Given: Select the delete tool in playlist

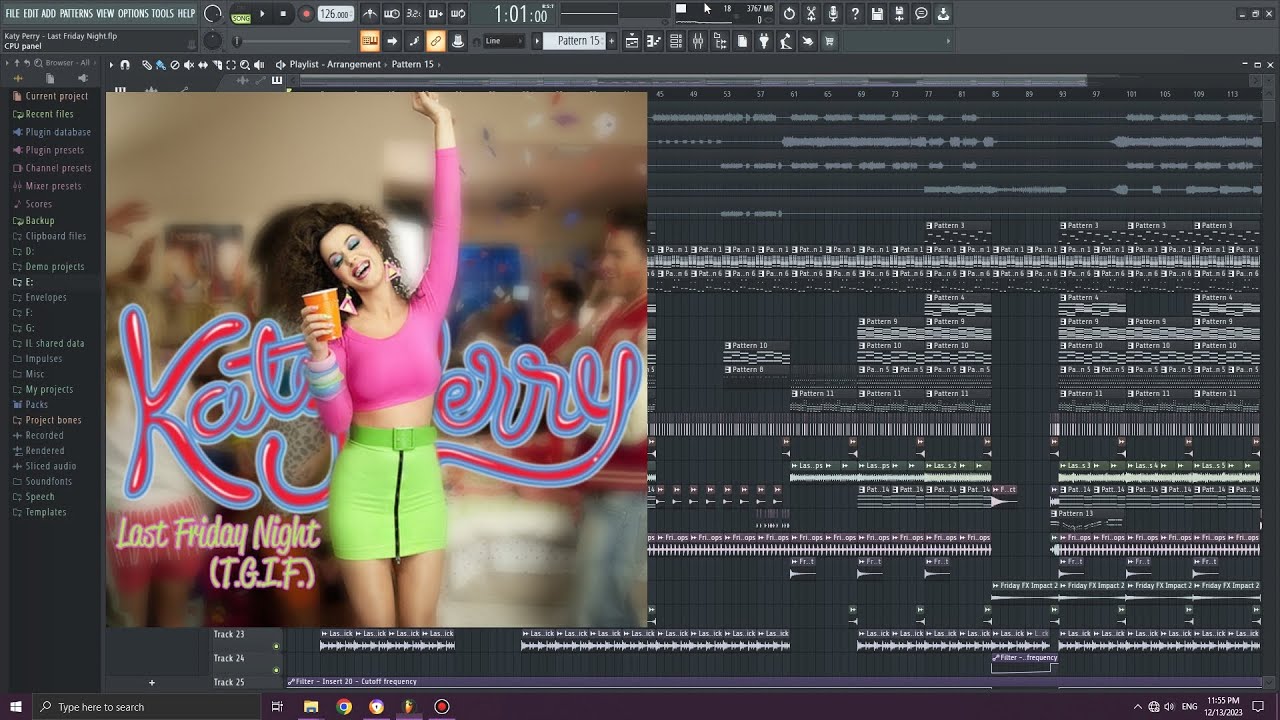Looking at the screenshot, I should (175, 64).
